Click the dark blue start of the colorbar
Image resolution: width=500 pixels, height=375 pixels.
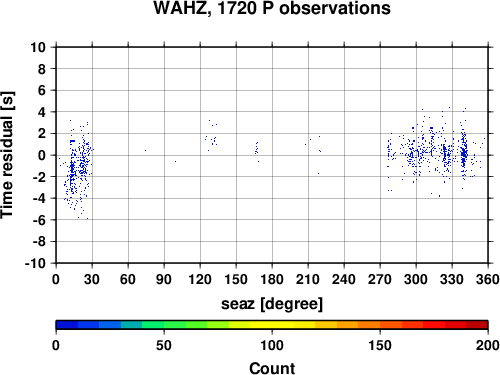(x=67, y=325)
